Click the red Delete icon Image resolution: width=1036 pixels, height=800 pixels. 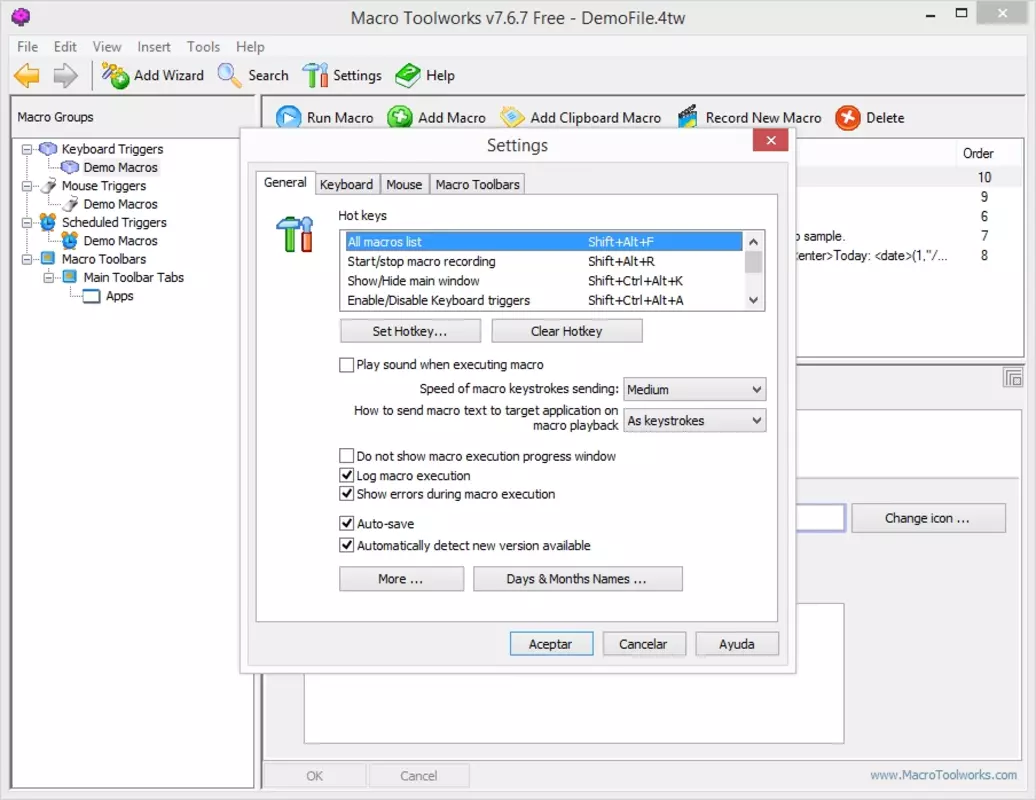pyautogui.click(x=847, y=118)
